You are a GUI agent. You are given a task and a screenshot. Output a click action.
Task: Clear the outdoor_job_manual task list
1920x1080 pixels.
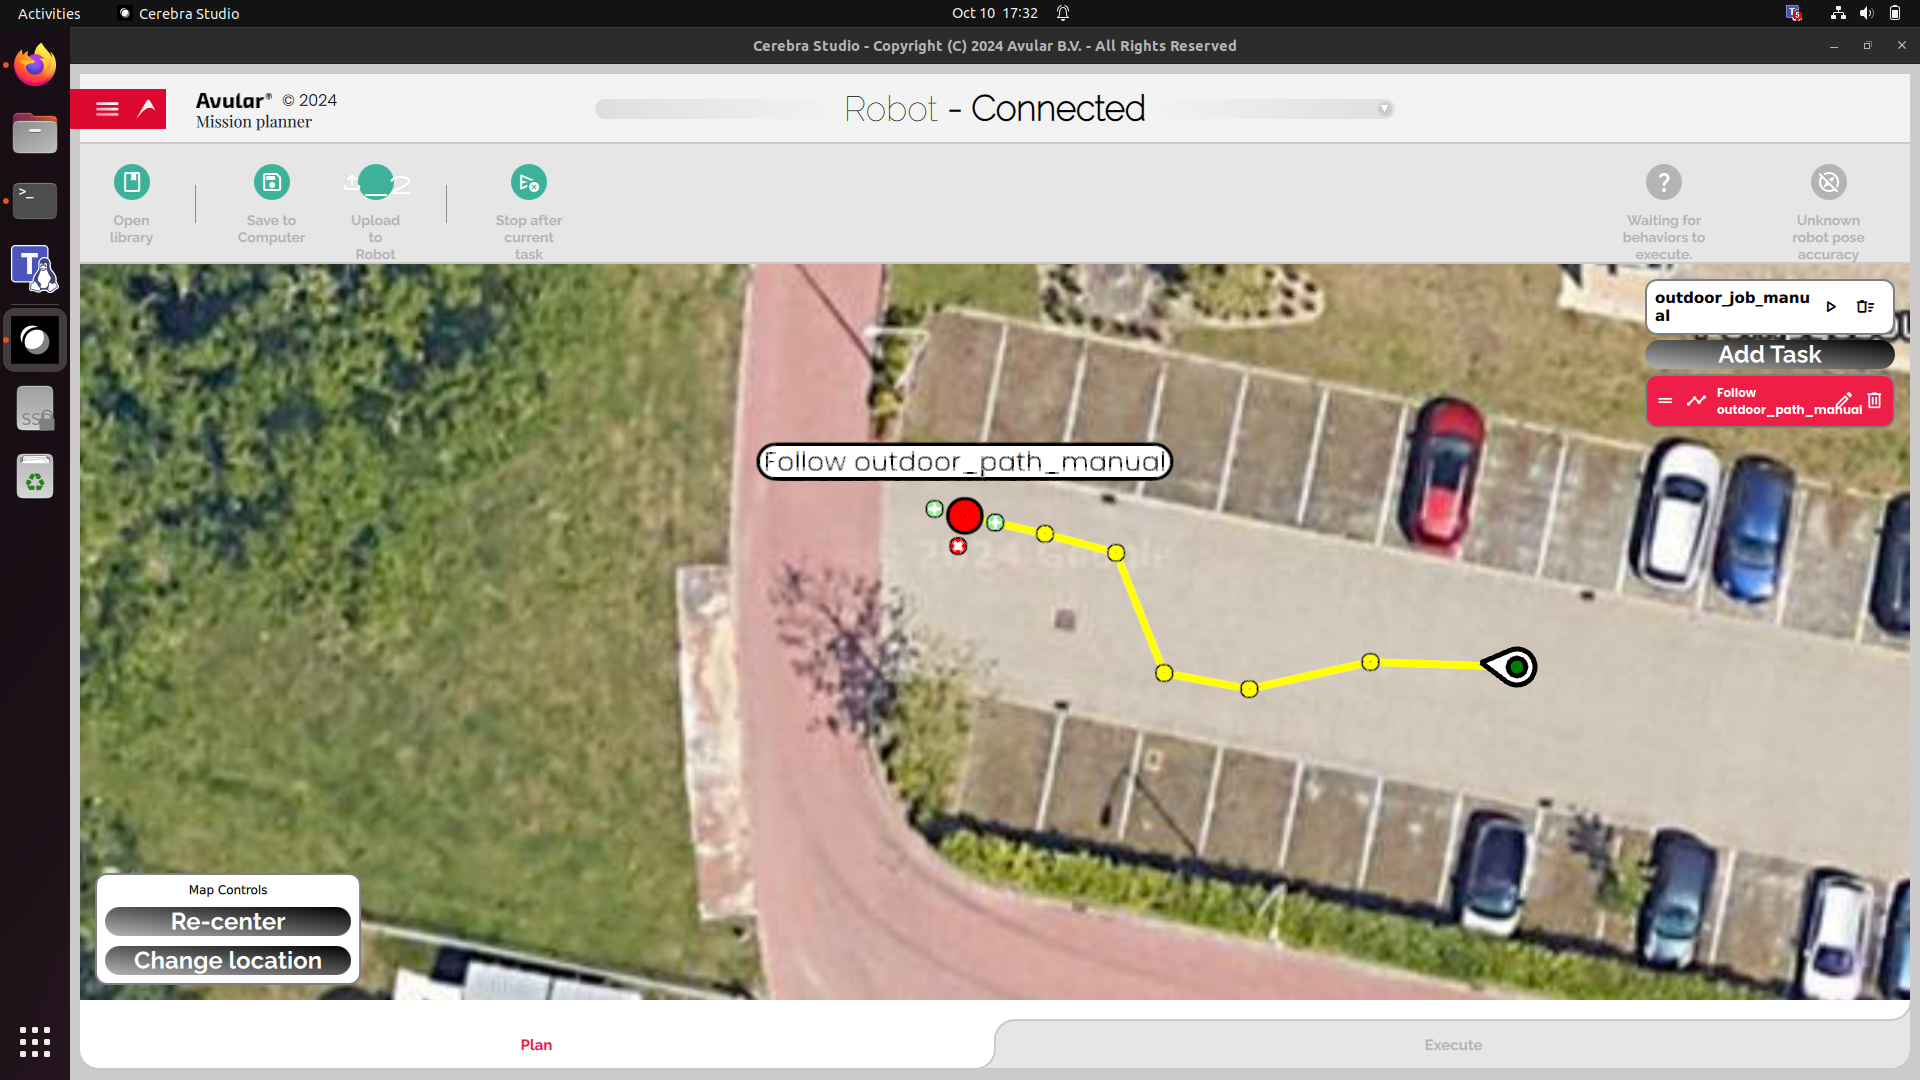click(x=1865, y=307)
